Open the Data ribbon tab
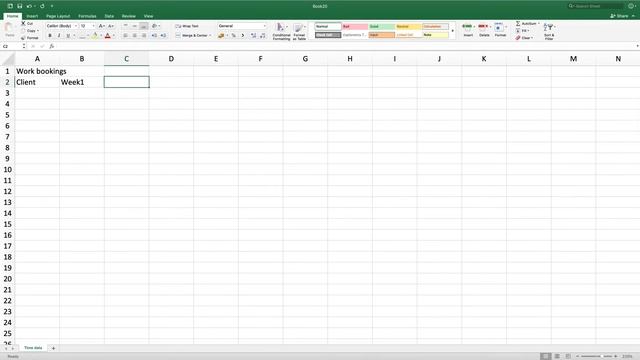 [x=109, y=16]
